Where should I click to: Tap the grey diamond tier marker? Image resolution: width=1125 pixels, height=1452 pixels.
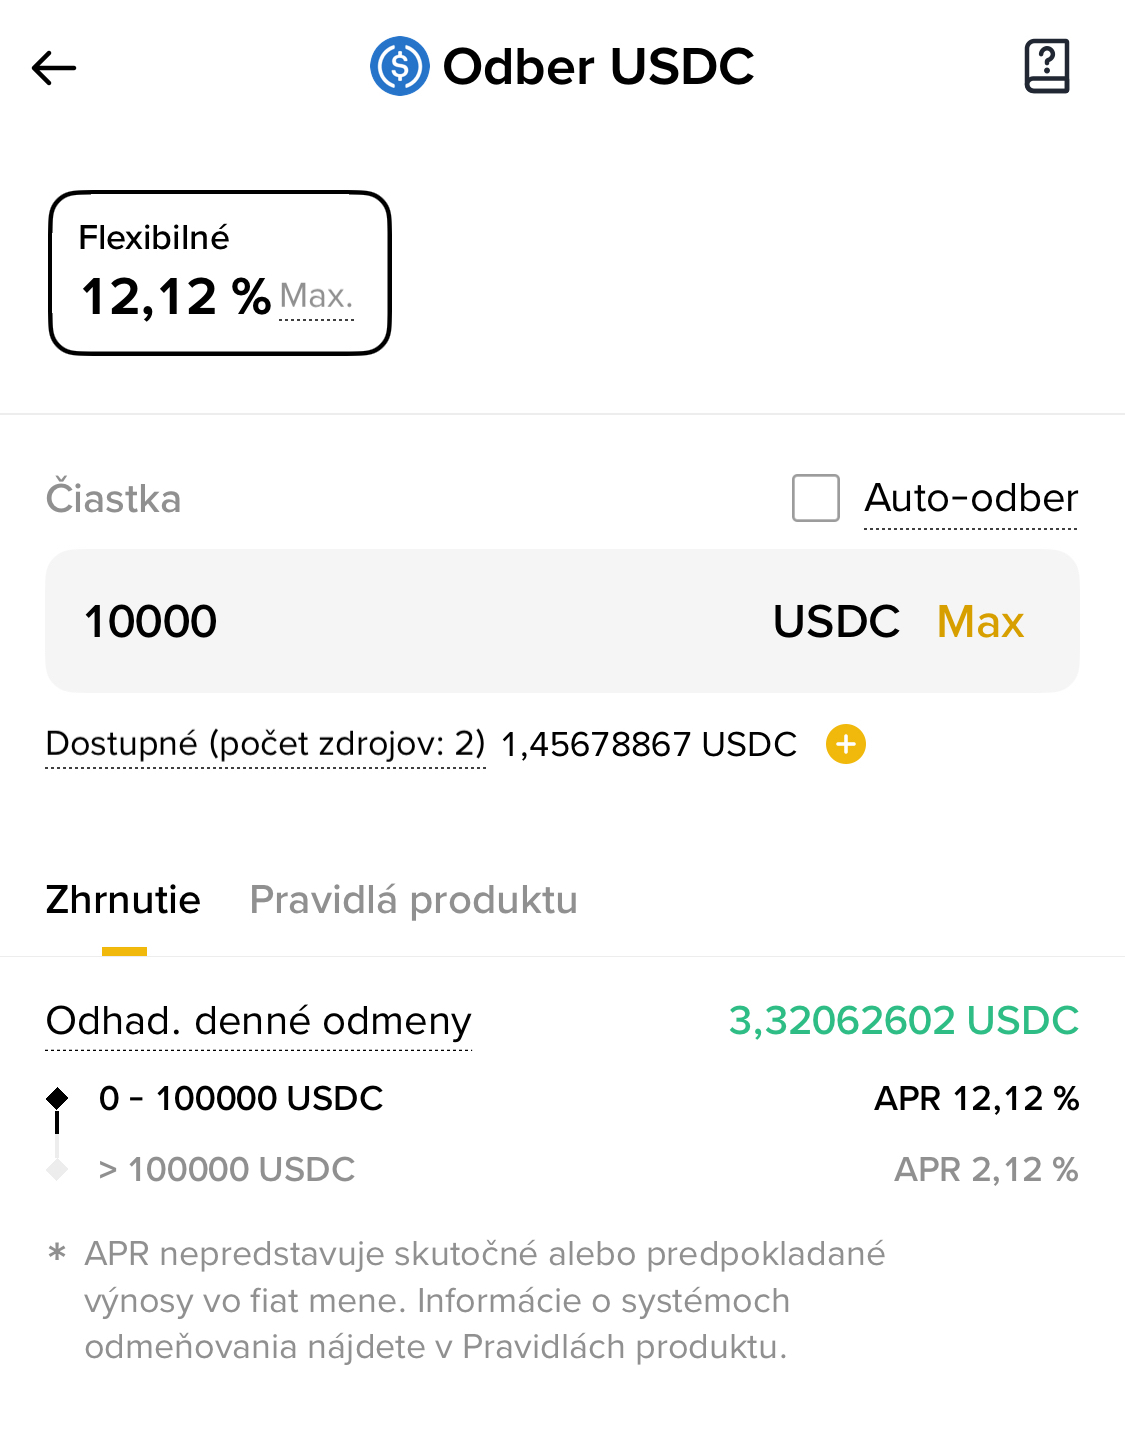pos(57,1169)
